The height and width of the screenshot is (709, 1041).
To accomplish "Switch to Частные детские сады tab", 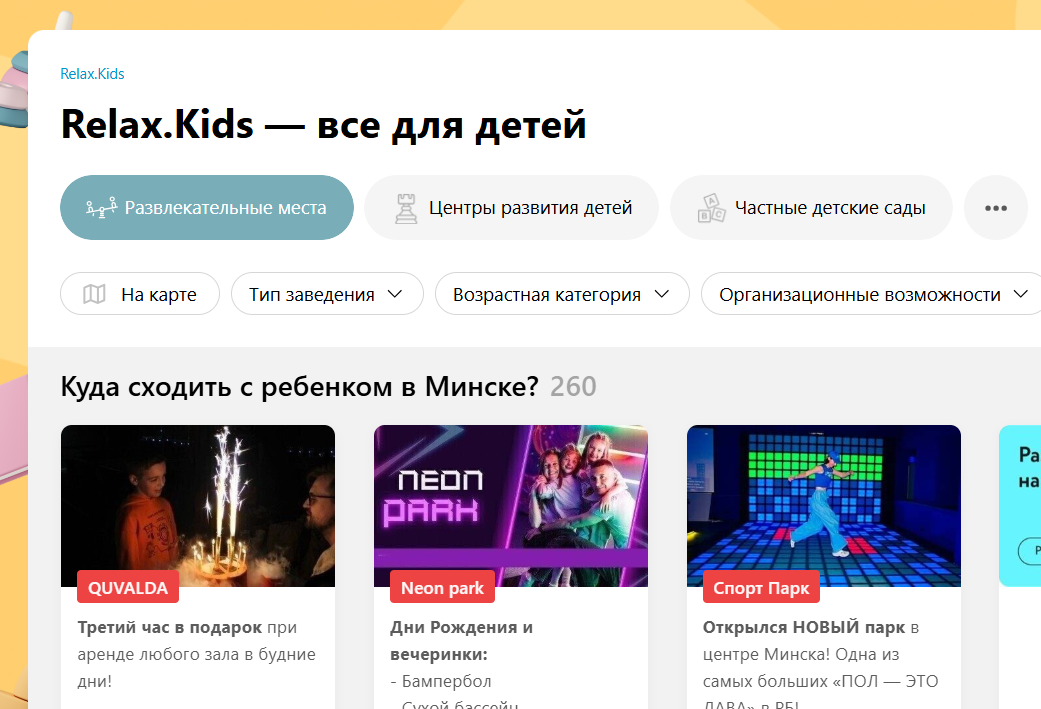I will (x=811, y=208).
